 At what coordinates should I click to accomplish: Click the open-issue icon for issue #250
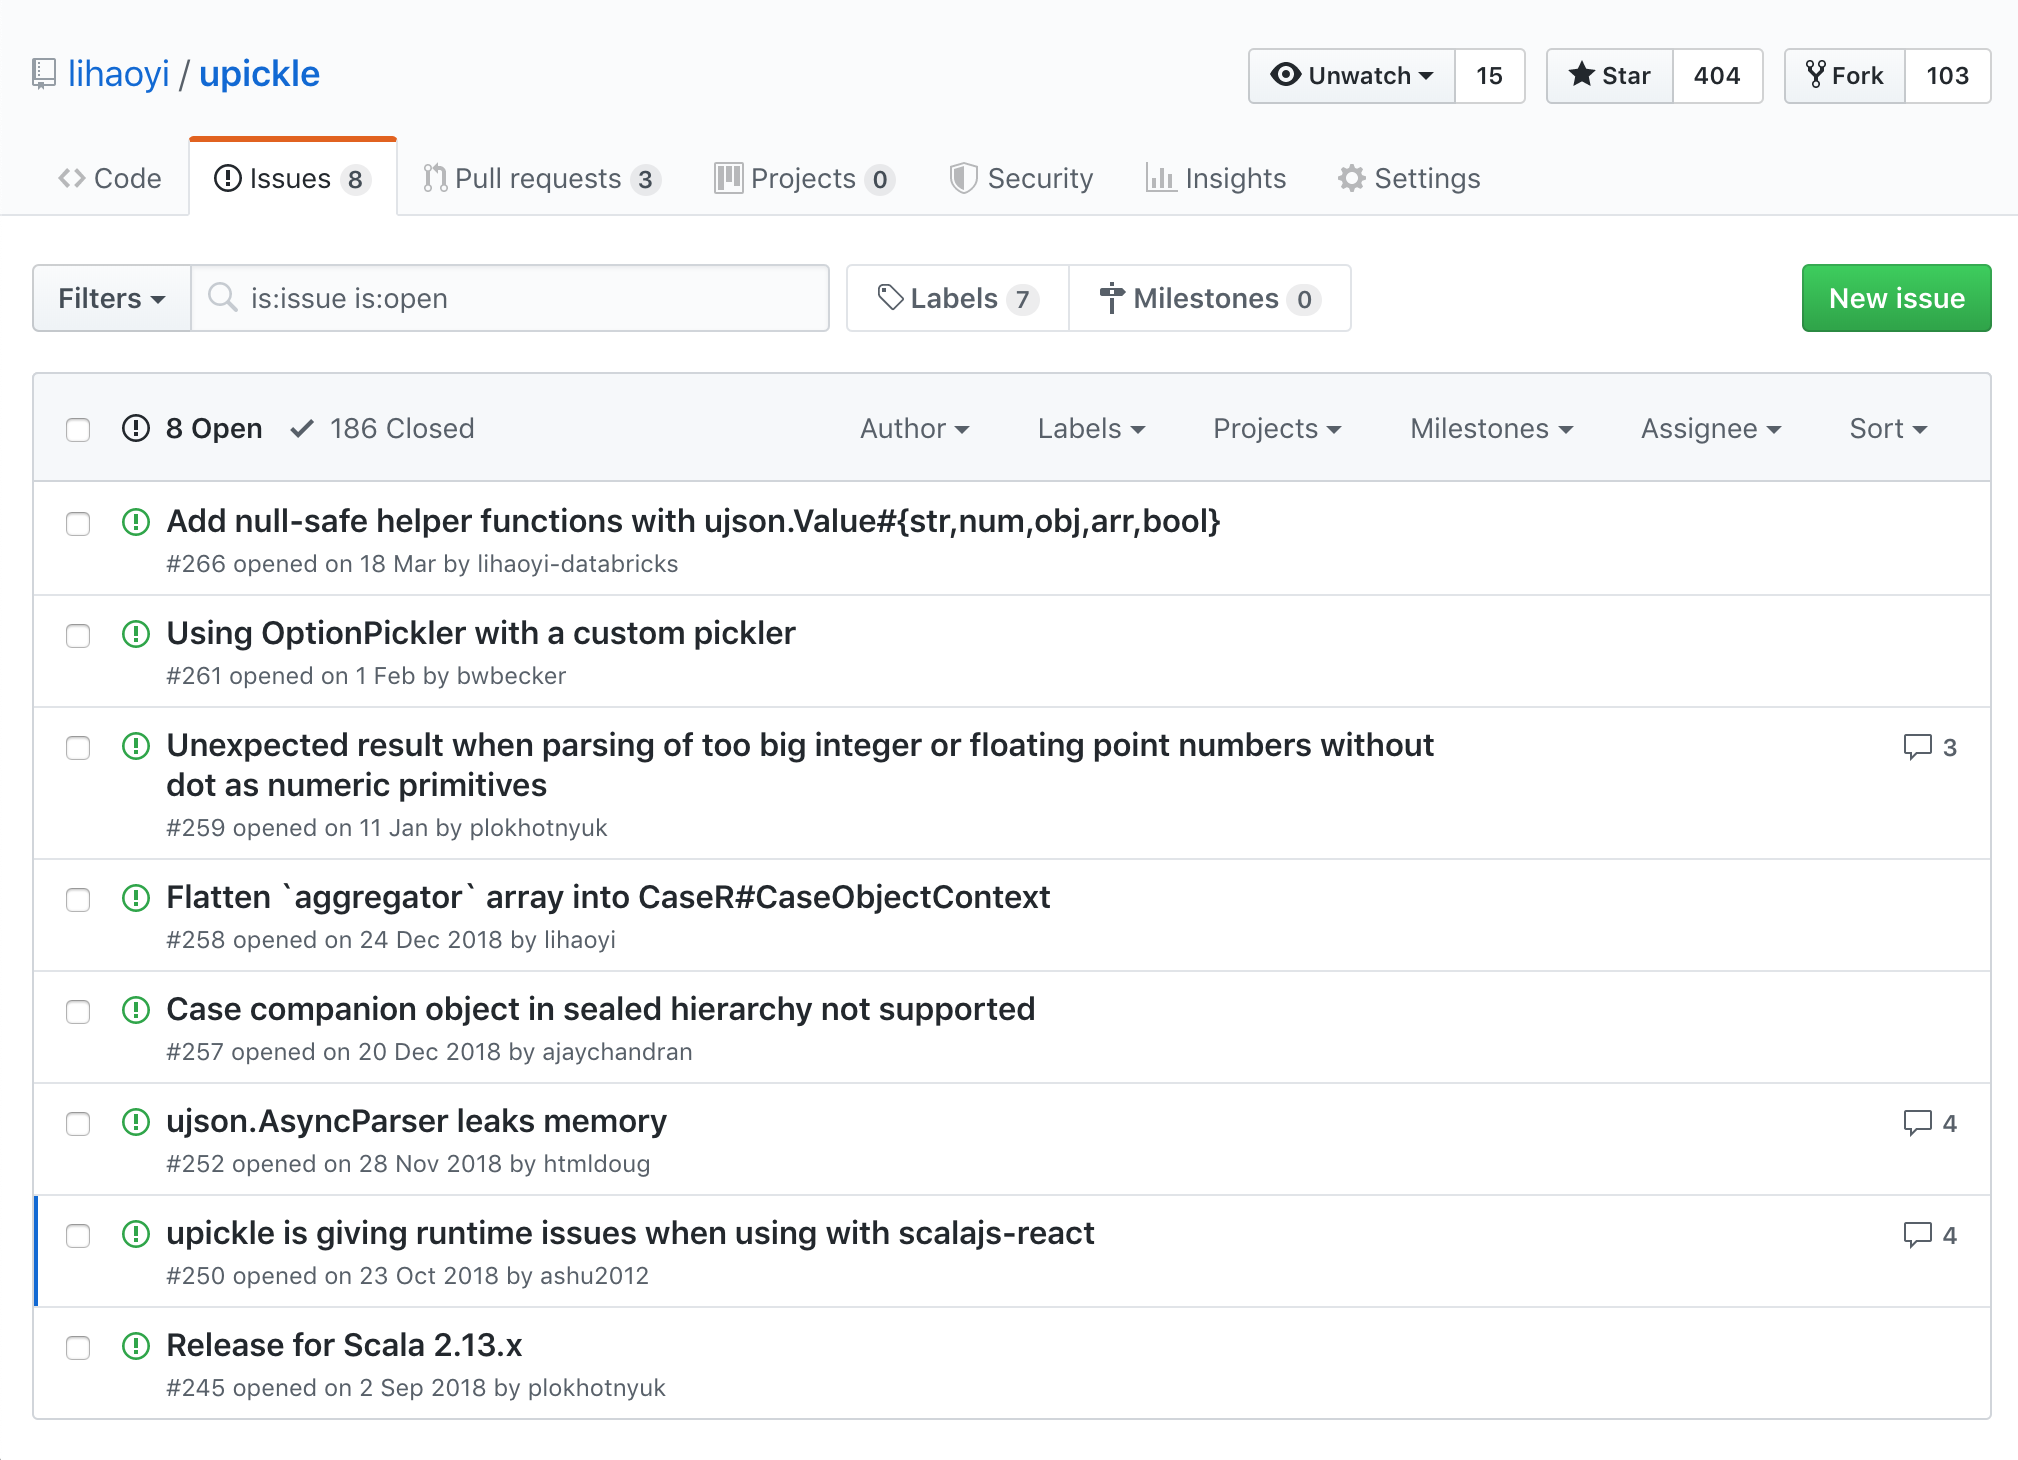(136, 1234)
